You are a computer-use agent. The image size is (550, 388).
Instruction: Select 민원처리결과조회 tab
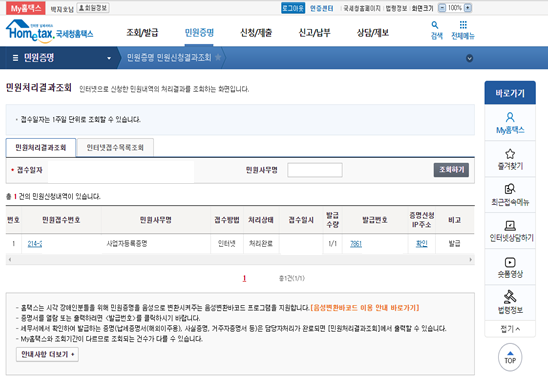[x=41, y=147]
